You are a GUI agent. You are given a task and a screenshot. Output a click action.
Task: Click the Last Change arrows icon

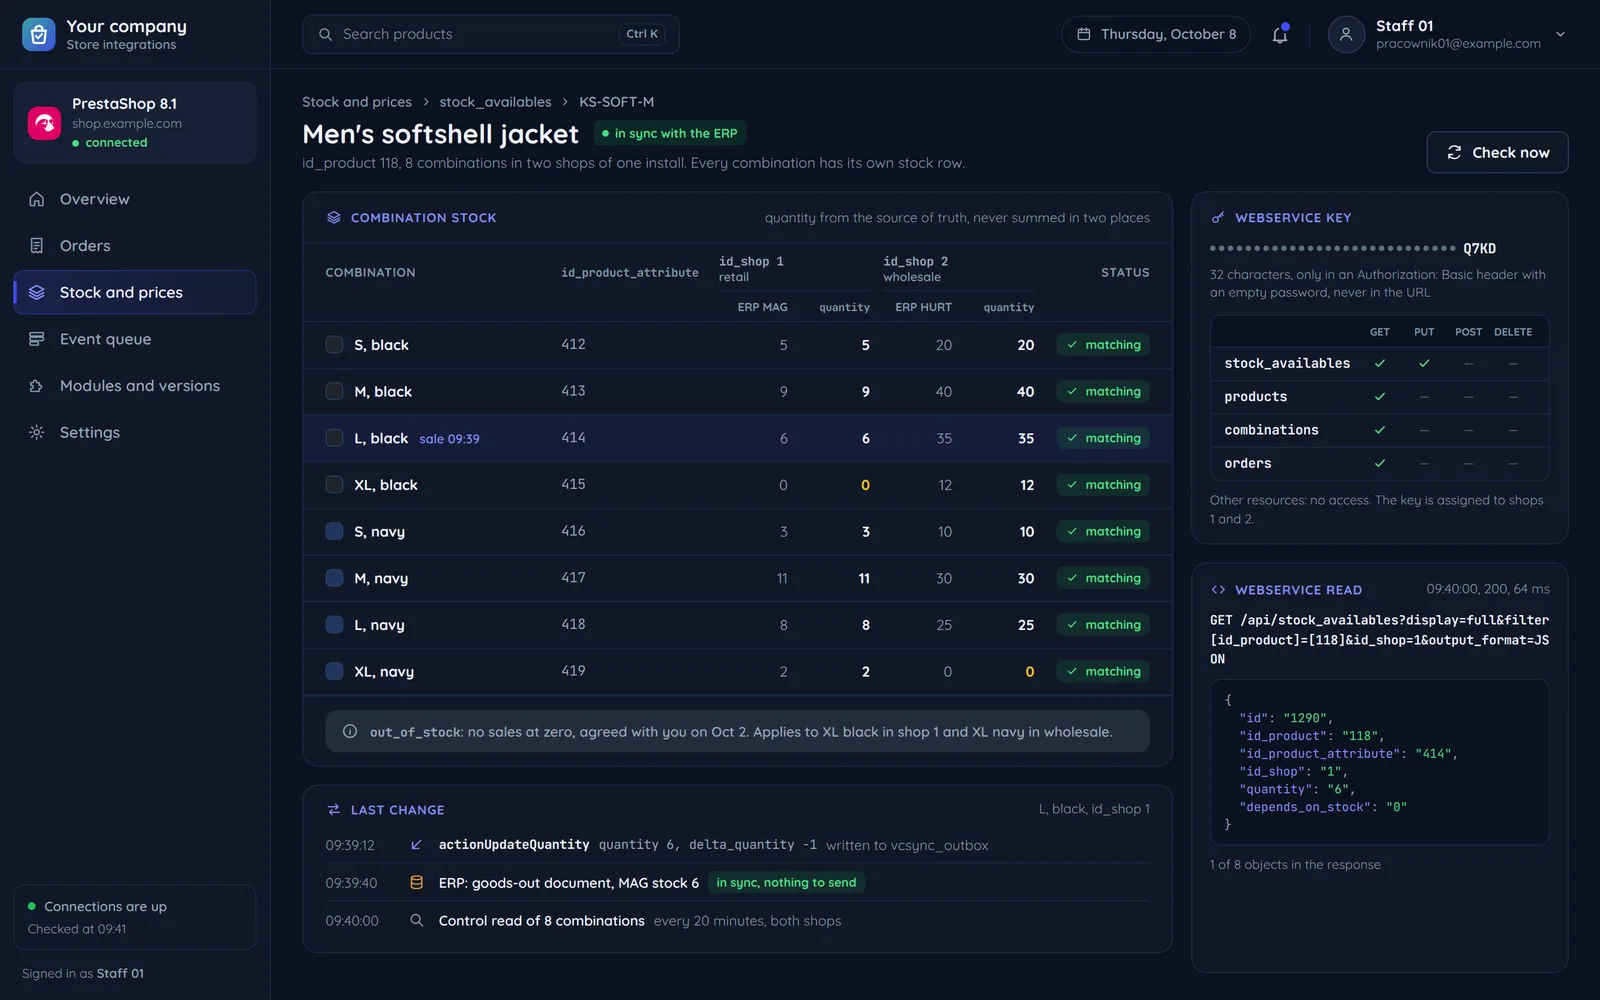pyautogui.click(x=334, y=809)
